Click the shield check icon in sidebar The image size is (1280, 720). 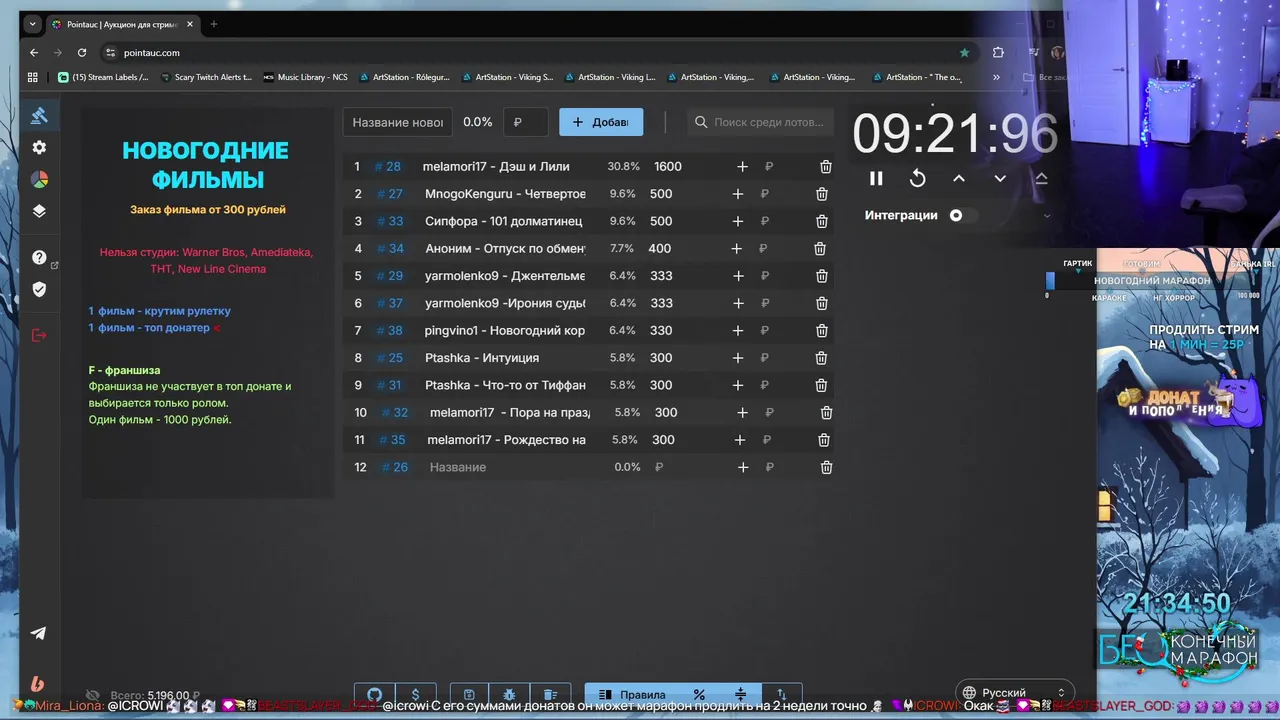coord(39,289)
